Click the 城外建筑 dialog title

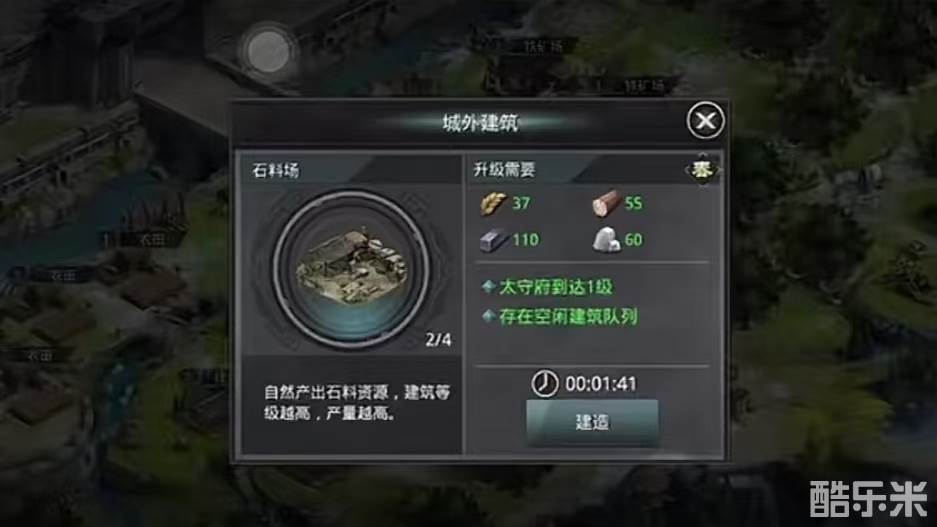tap(480, 123)
